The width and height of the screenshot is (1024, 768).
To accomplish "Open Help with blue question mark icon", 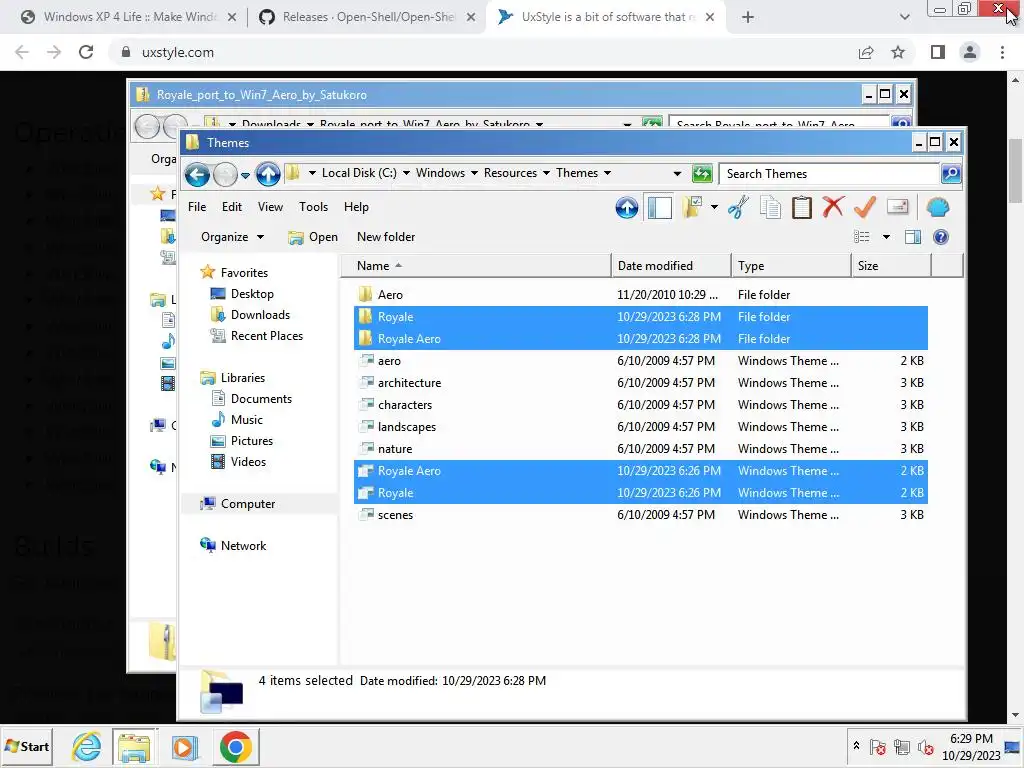I will (x=941, y=237).
